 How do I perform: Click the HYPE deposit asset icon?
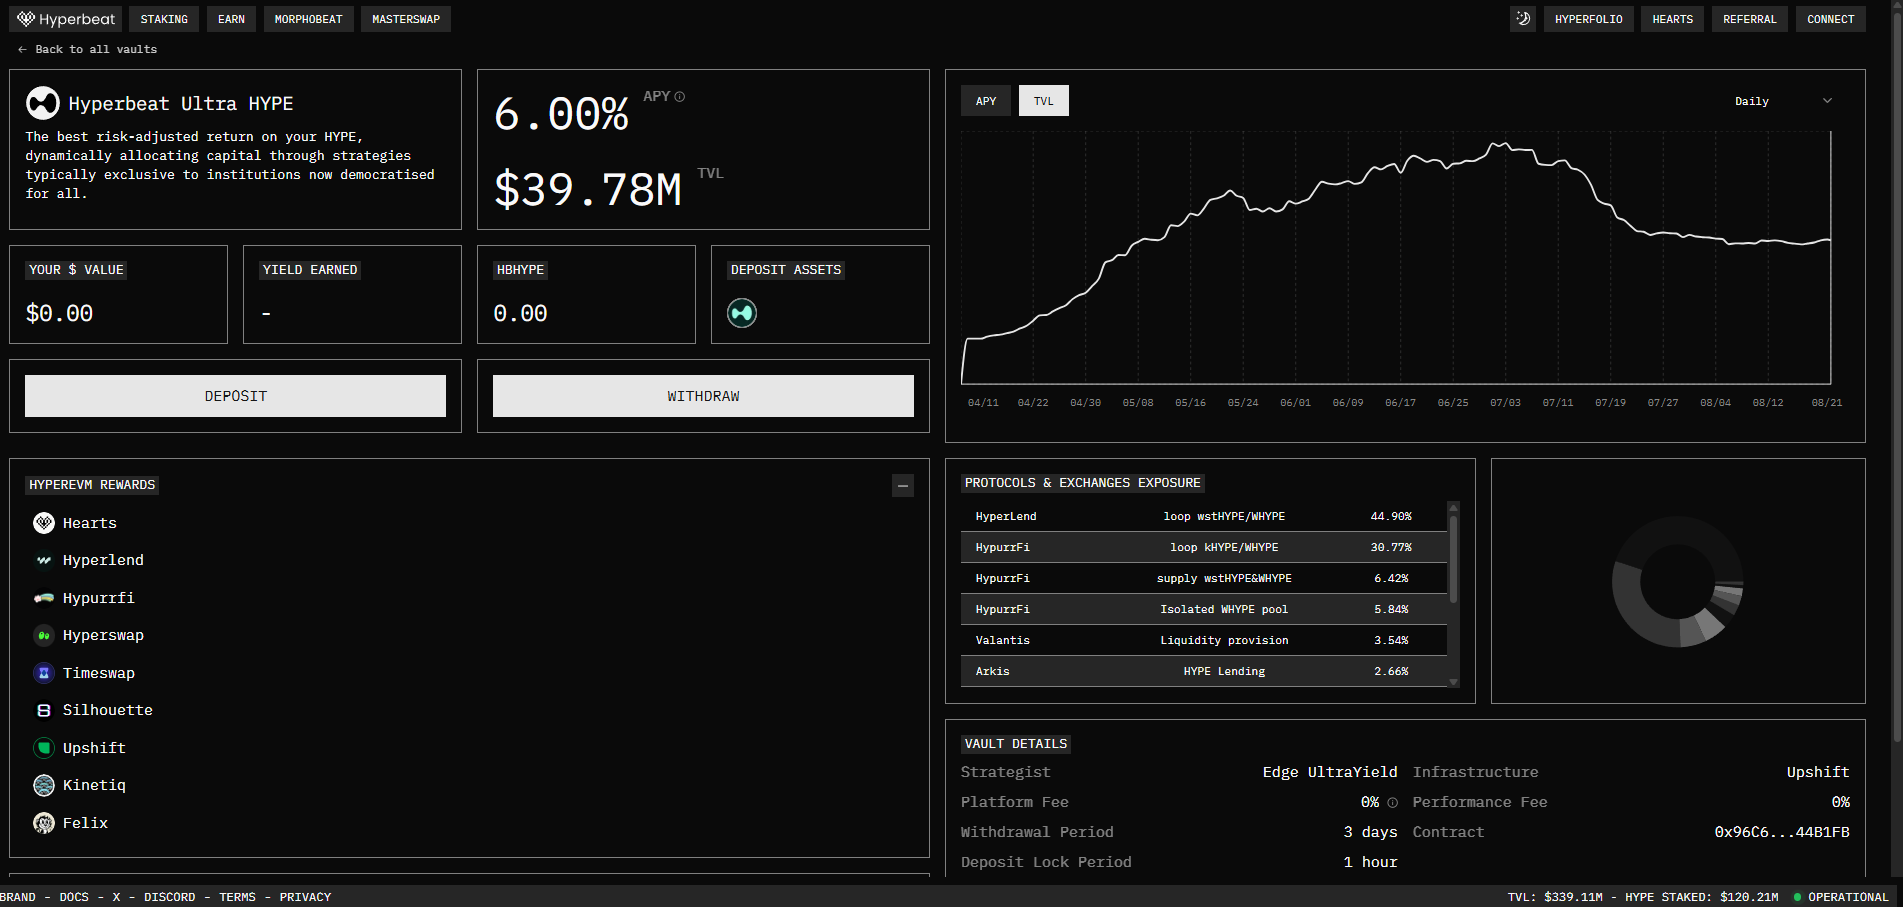(742, 313)
